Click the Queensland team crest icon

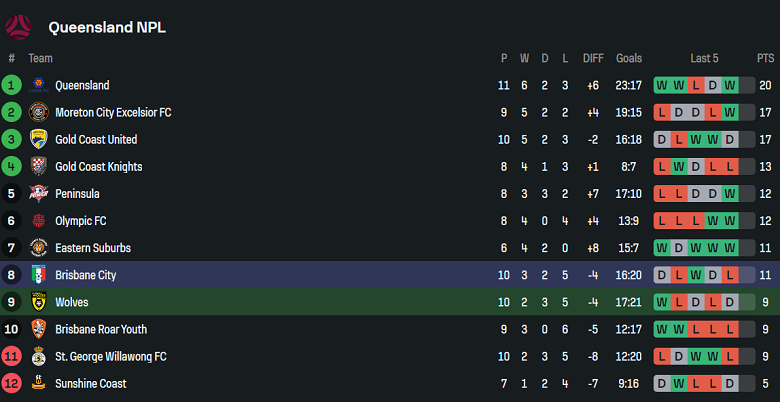(x=39, y=86)
